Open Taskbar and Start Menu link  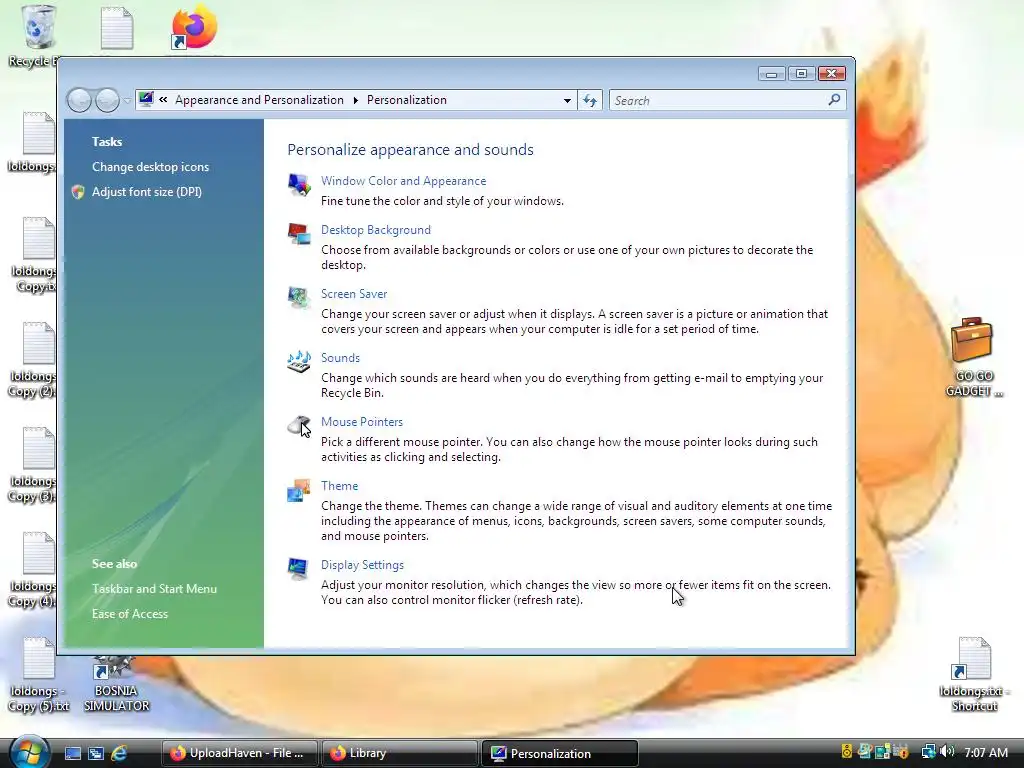pyautogui.click(x=154, y=588)
